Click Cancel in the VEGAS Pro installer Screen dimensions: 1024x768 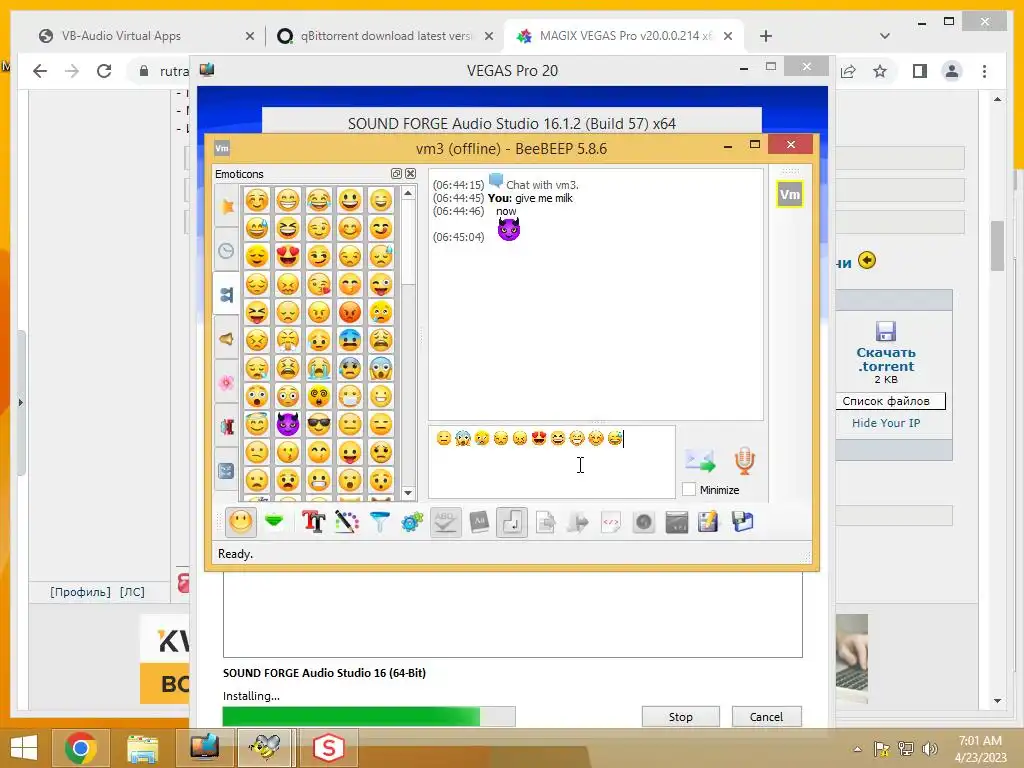point(766,716)
